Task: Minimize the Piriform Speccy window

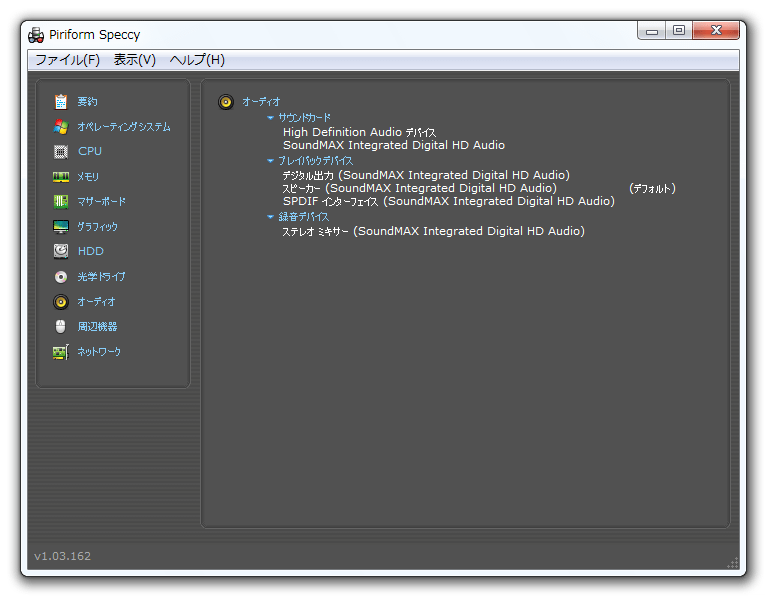Action: point(651,31)
